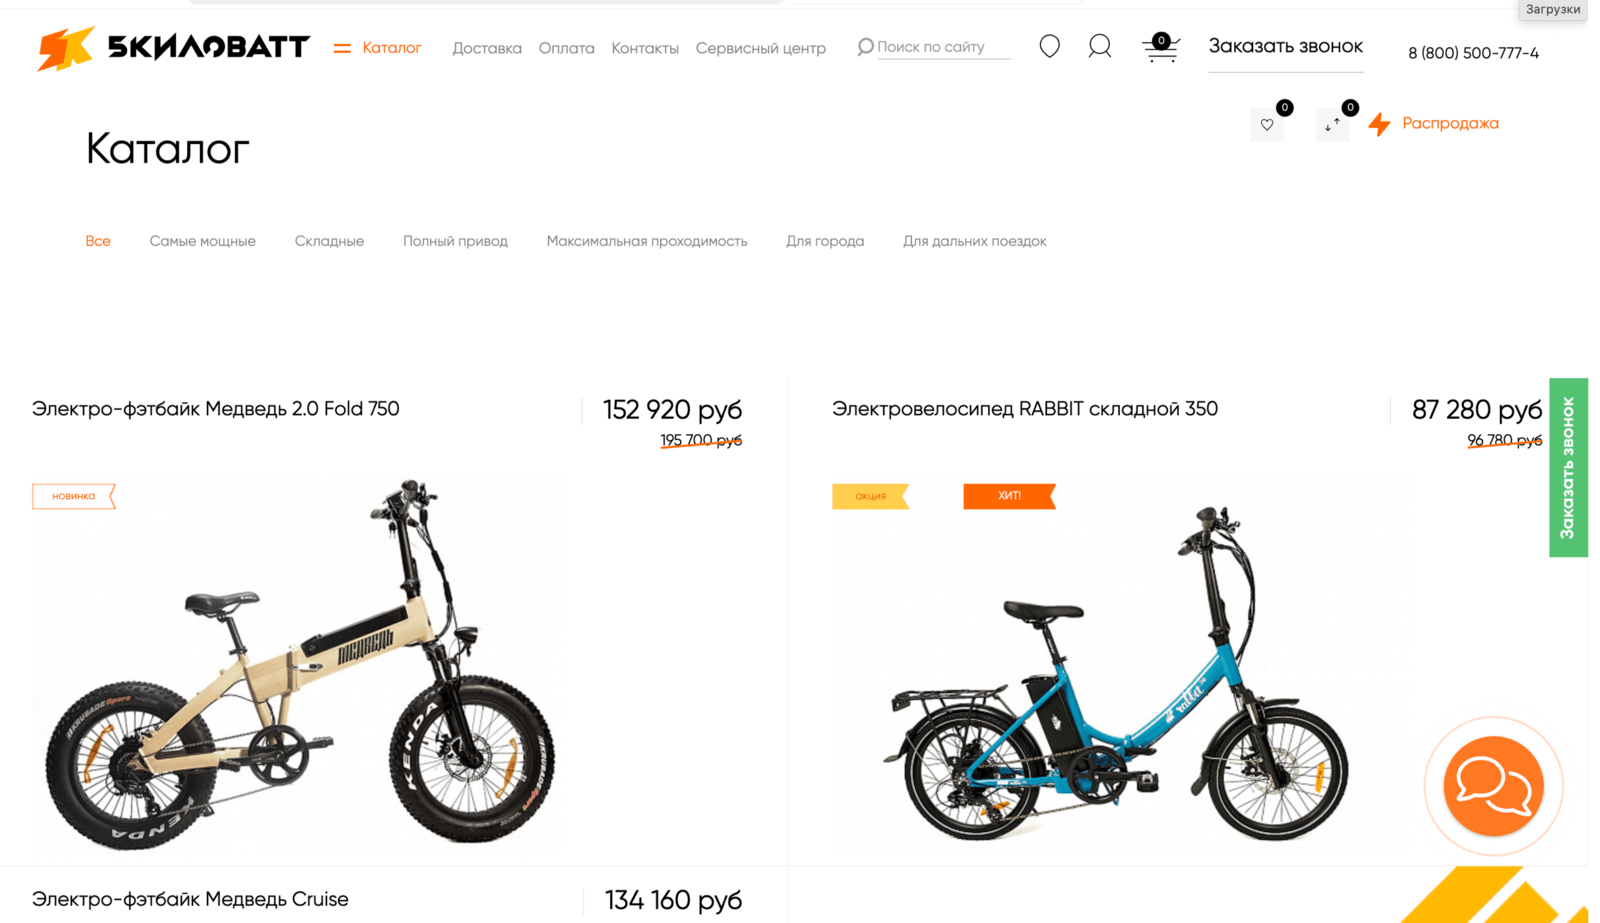The height and width of the screenshot is (923, 1600).
Task: Select the Все filter tab
Action: point(98,241)
